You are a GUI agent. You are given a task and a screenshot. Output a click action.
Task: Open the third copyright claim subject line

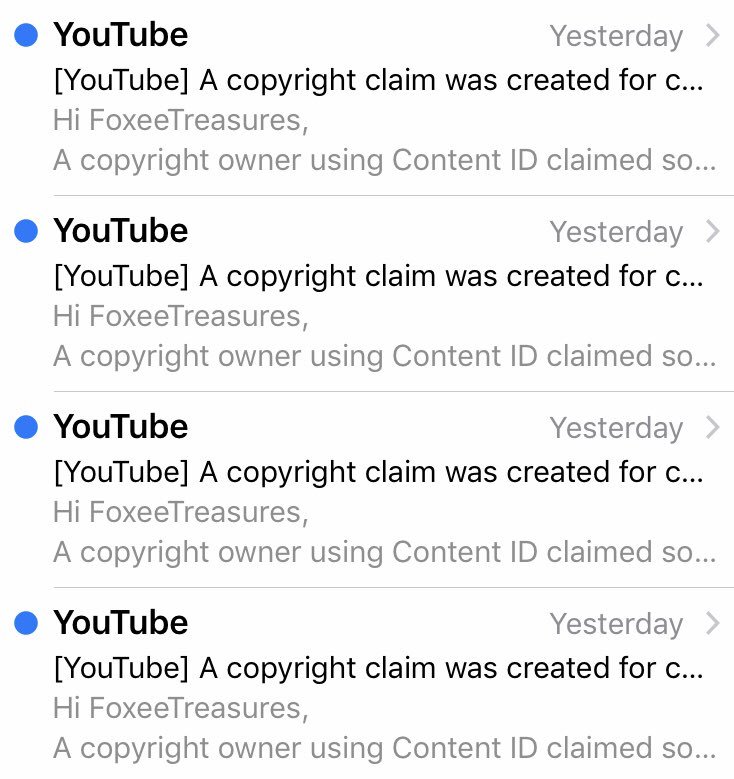(x=379, y=472)
